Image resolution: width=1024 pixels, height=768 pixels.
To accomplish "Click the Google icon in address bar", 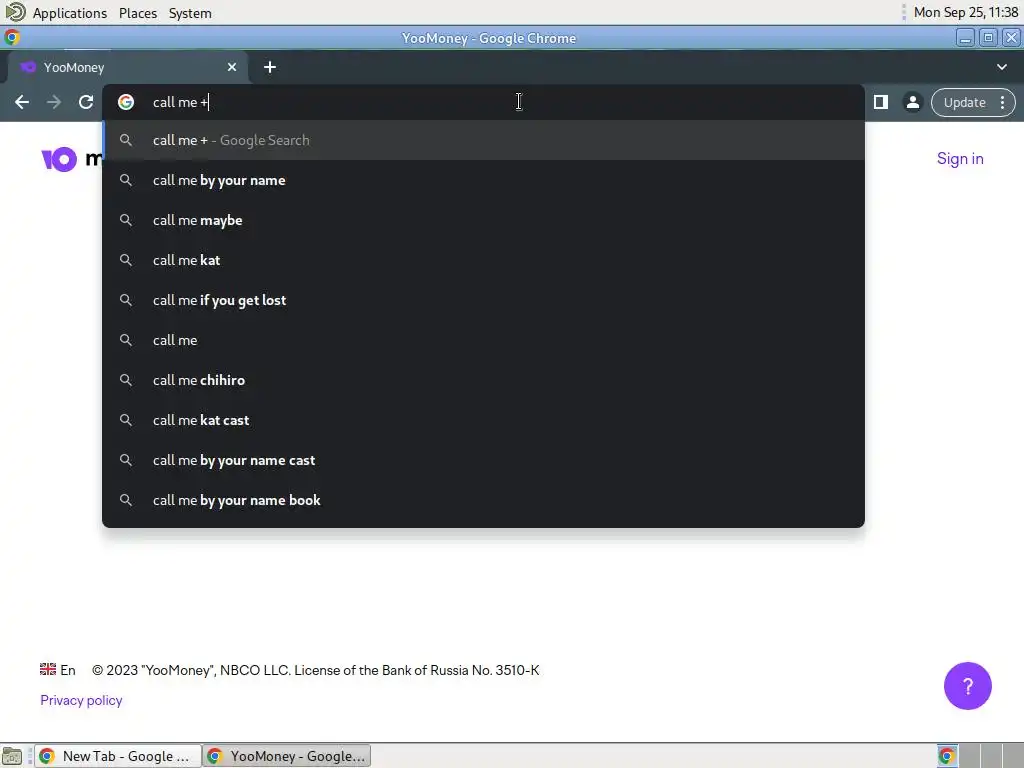I will click(x=126, y=102).
